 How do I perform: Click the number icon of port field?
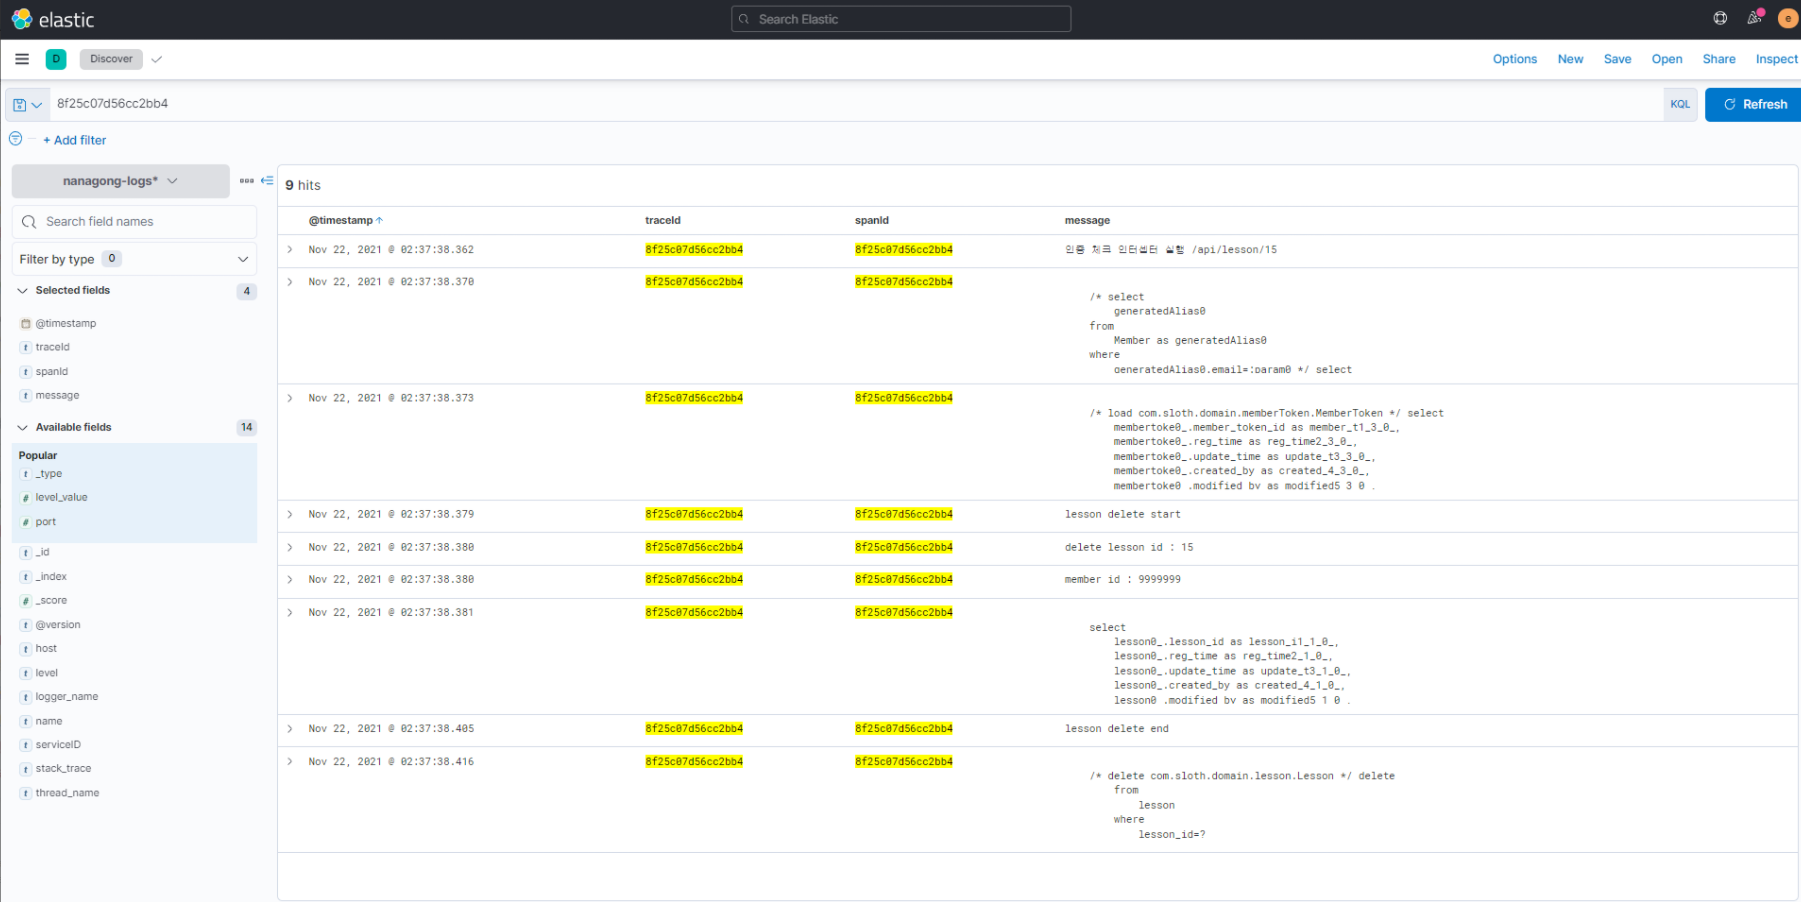25,522
